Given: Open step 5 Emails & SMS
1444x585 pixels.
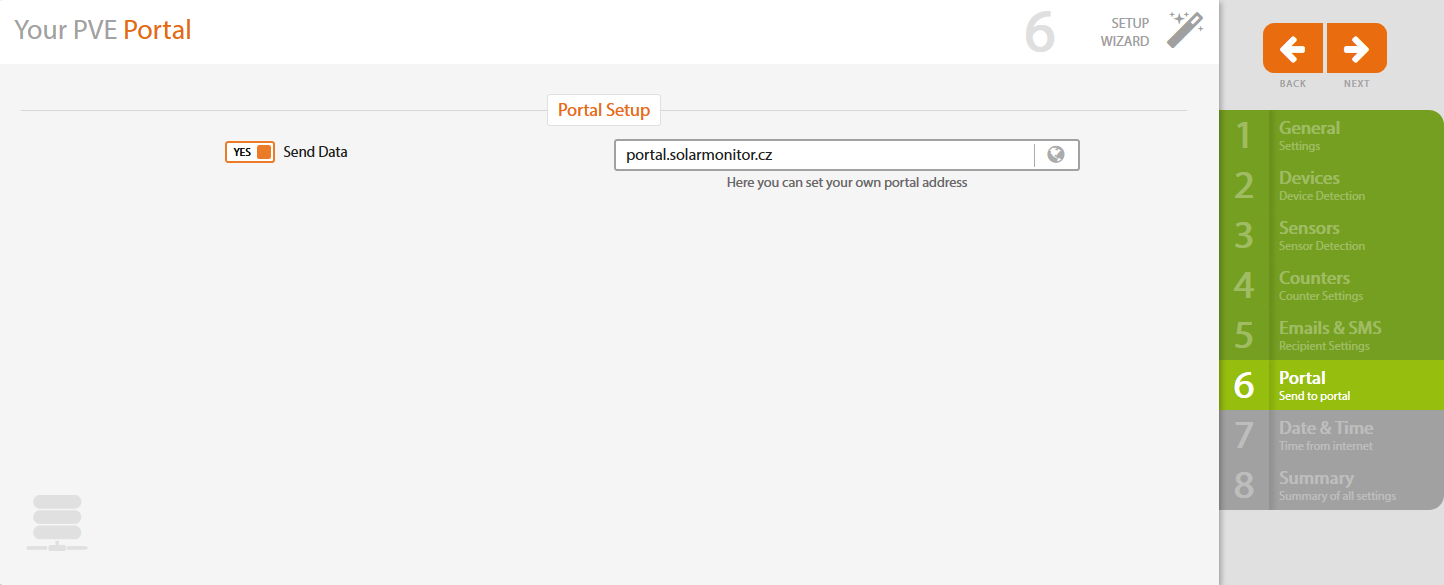Looking at the screenshot, I should pos(1330,335).
